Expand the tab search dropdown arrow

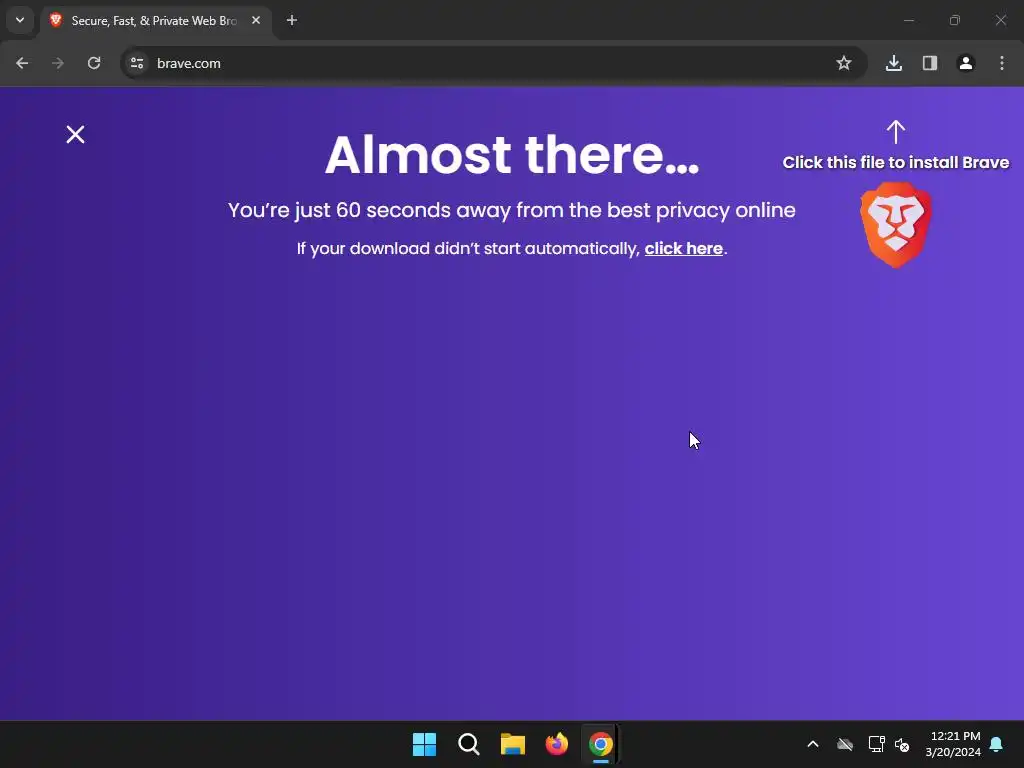click(x=20, y=20)
